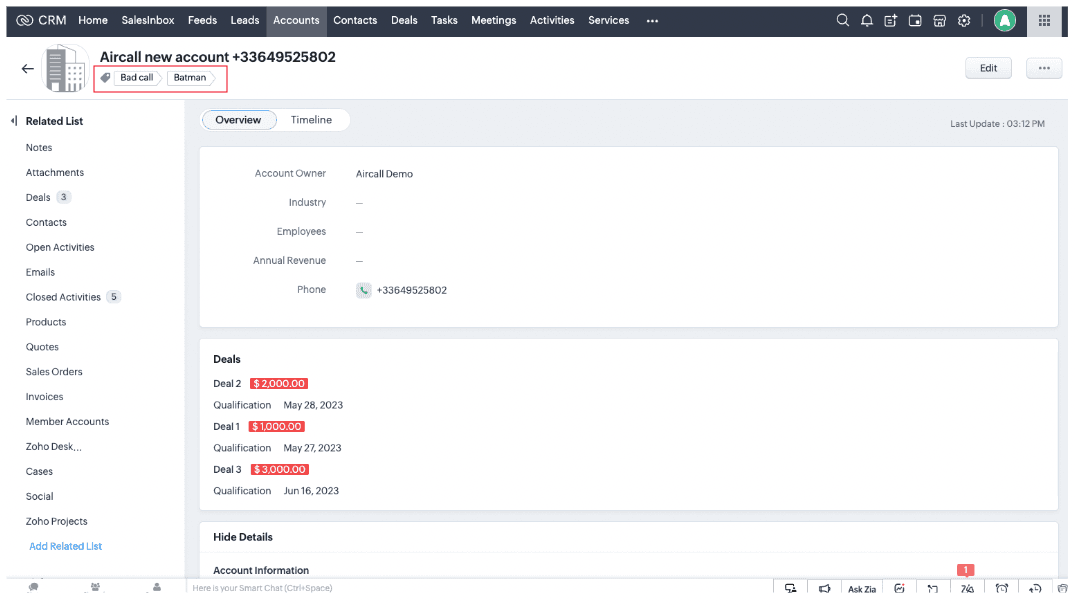The height and width of the screenshot is (607, 1075).
Task: Open the Deals module in top menu
Action: tap(404, 20)
